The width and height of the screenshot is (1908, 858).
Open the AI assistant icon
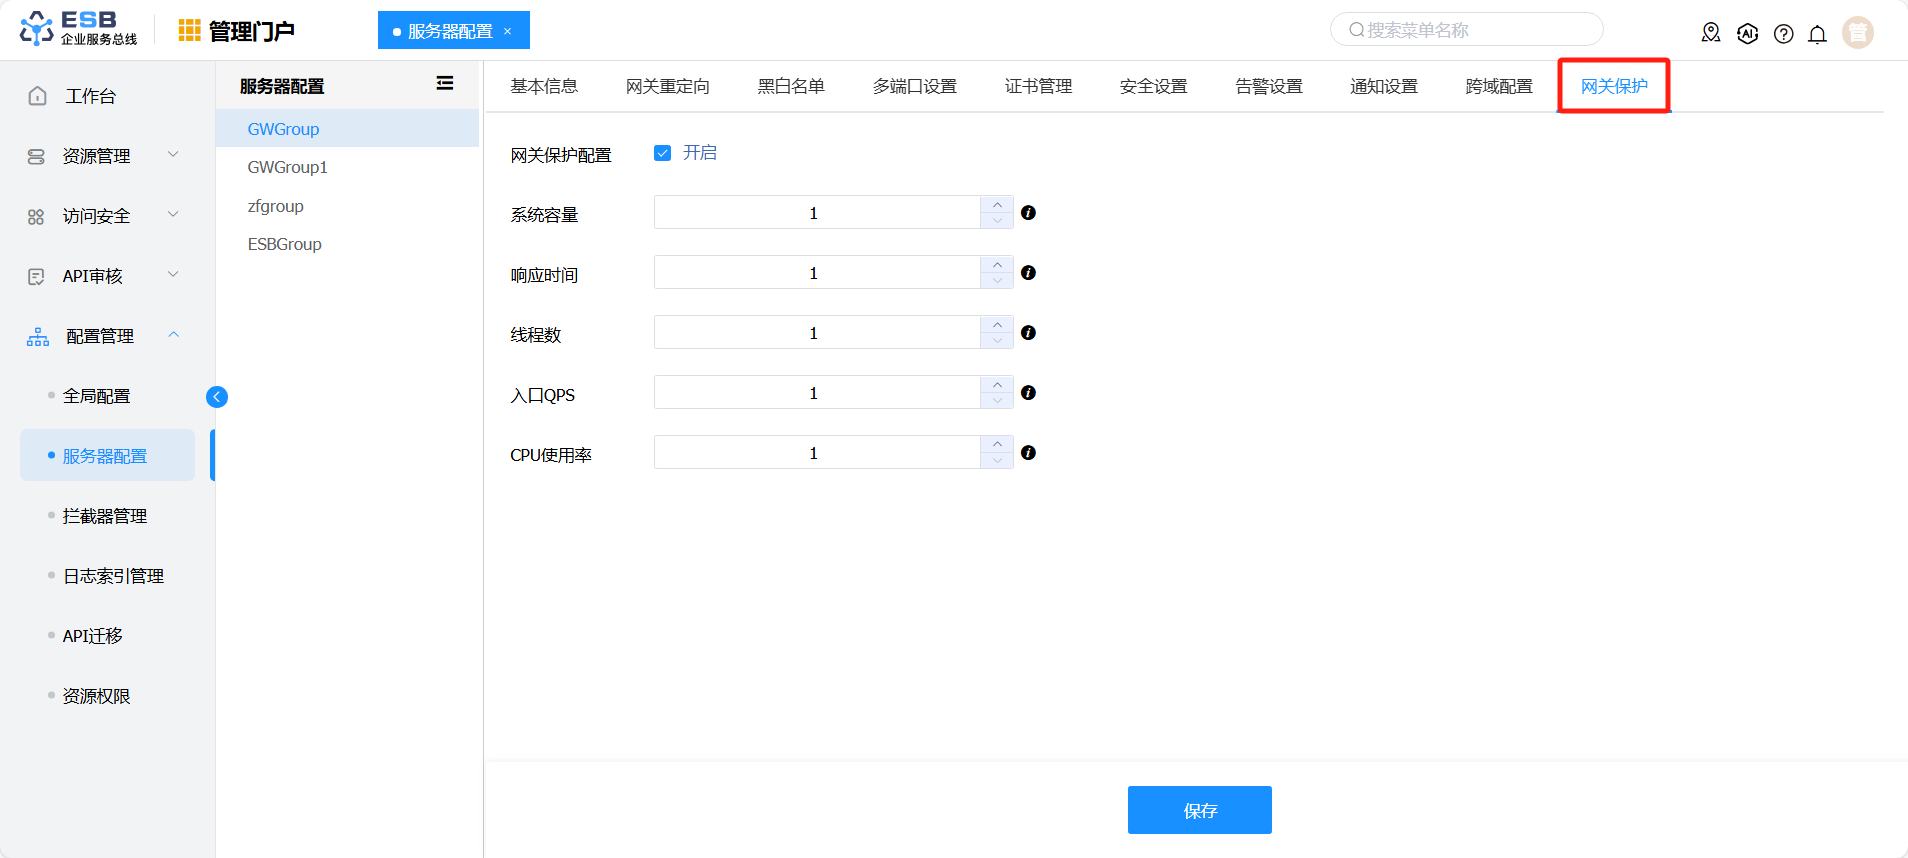(x=1747, y=33)
